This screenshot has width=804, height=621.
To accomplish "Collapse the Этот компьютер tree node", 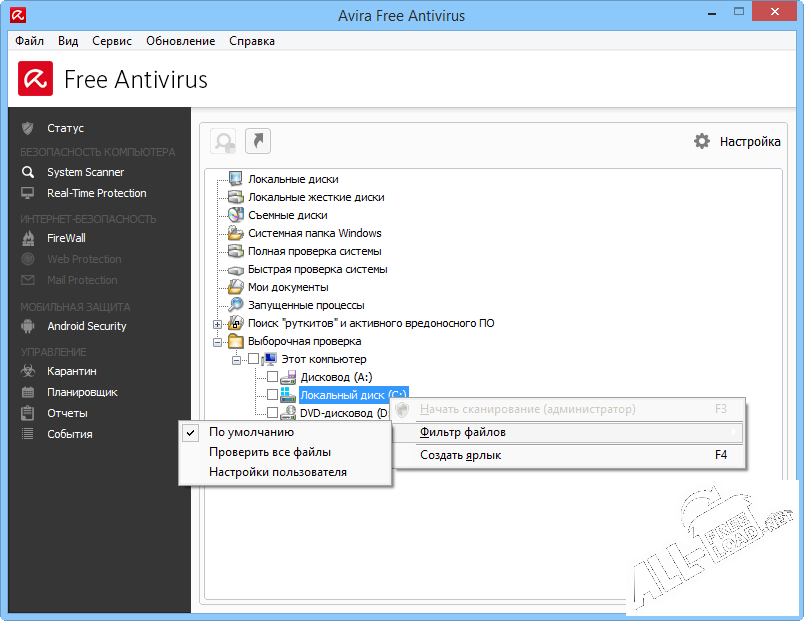I will pos(237,360).
